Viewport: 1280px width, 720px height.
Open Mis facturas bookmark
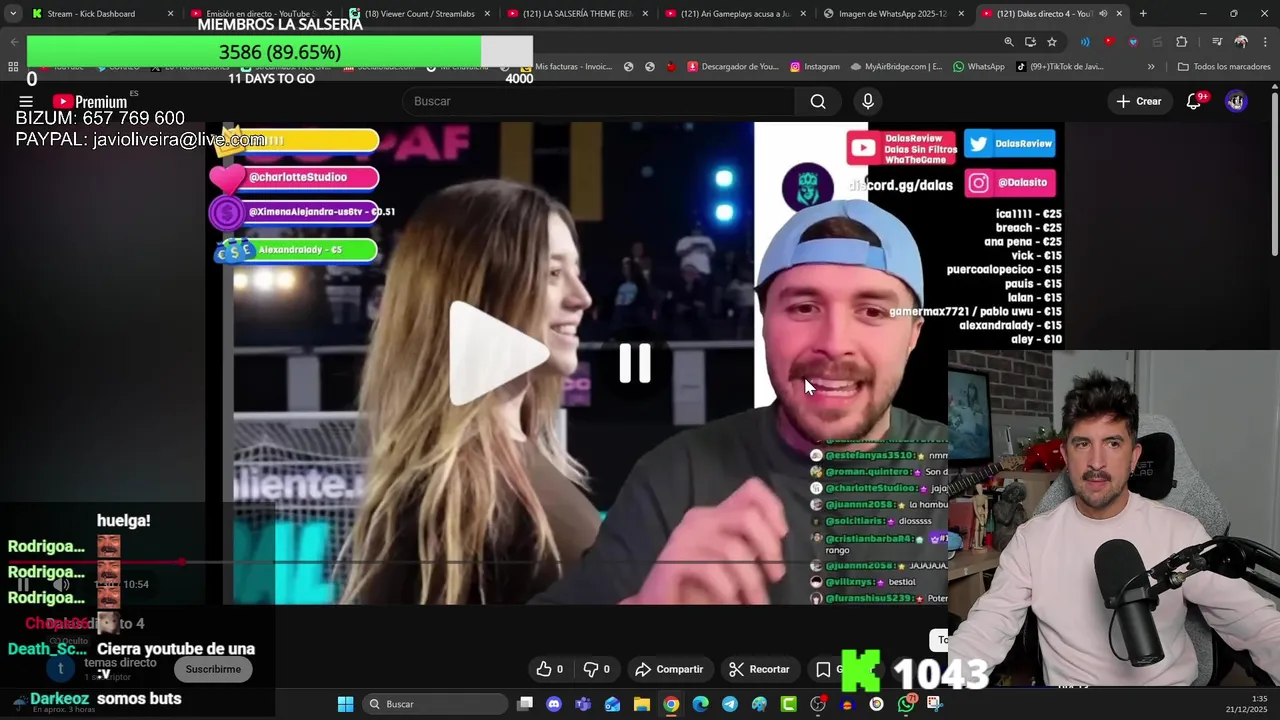pyautogui.click(x=565, y=67)
